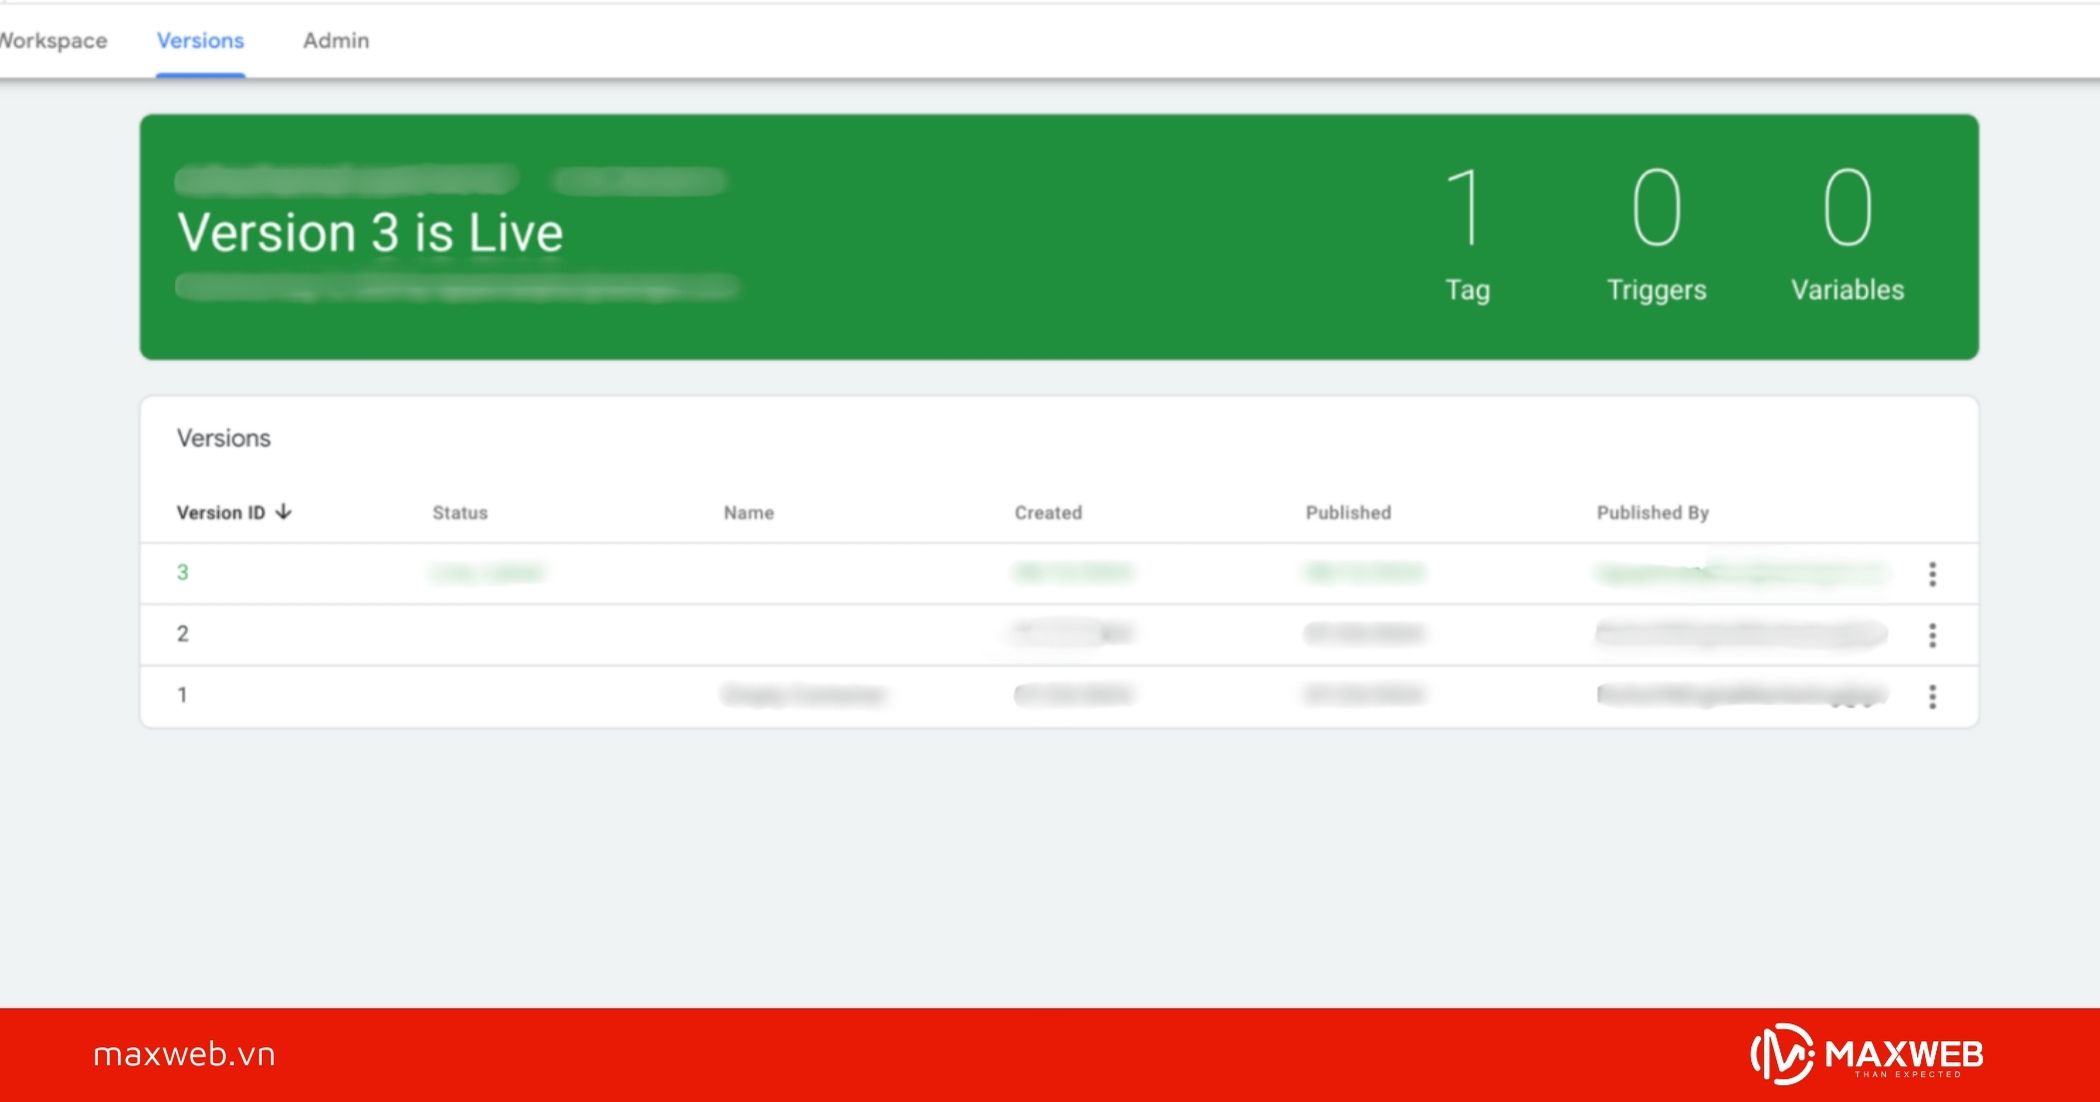
Task: Click the MAXWEB logo in footer
Action: (x=1866, y=1055)
